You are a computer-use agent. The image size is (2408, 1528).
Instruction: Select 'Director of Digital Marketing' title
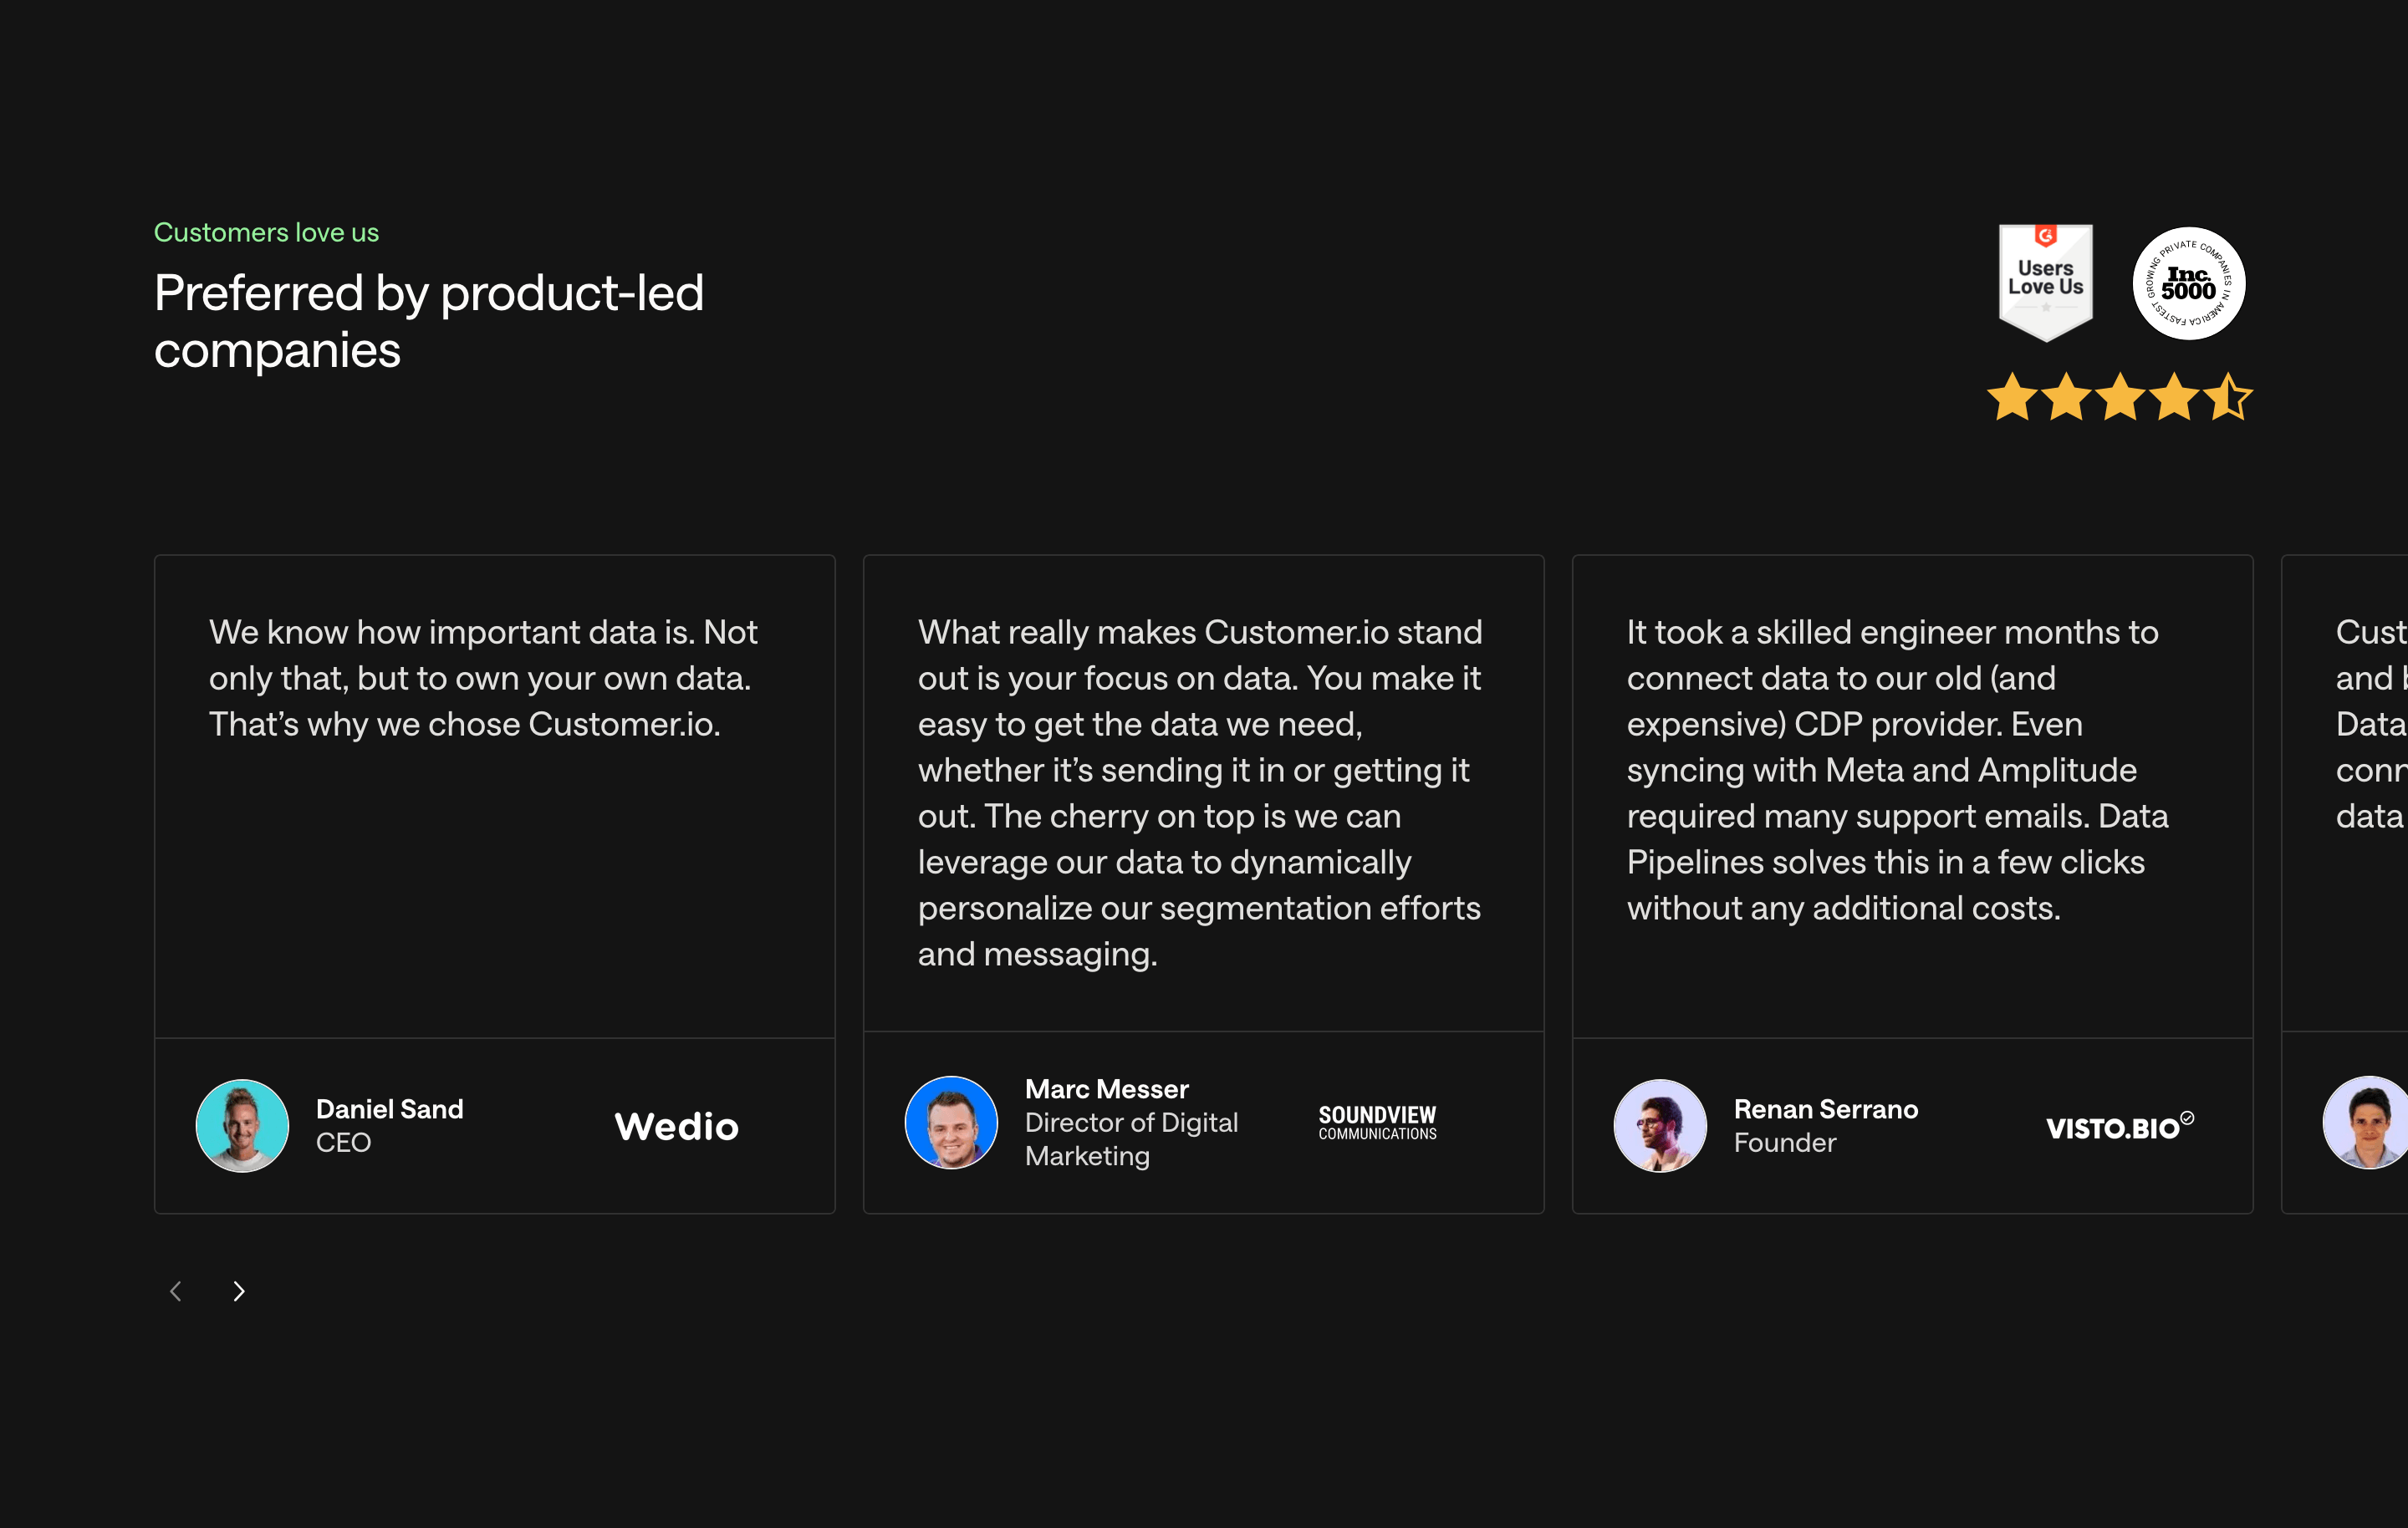point(1131,1139)
